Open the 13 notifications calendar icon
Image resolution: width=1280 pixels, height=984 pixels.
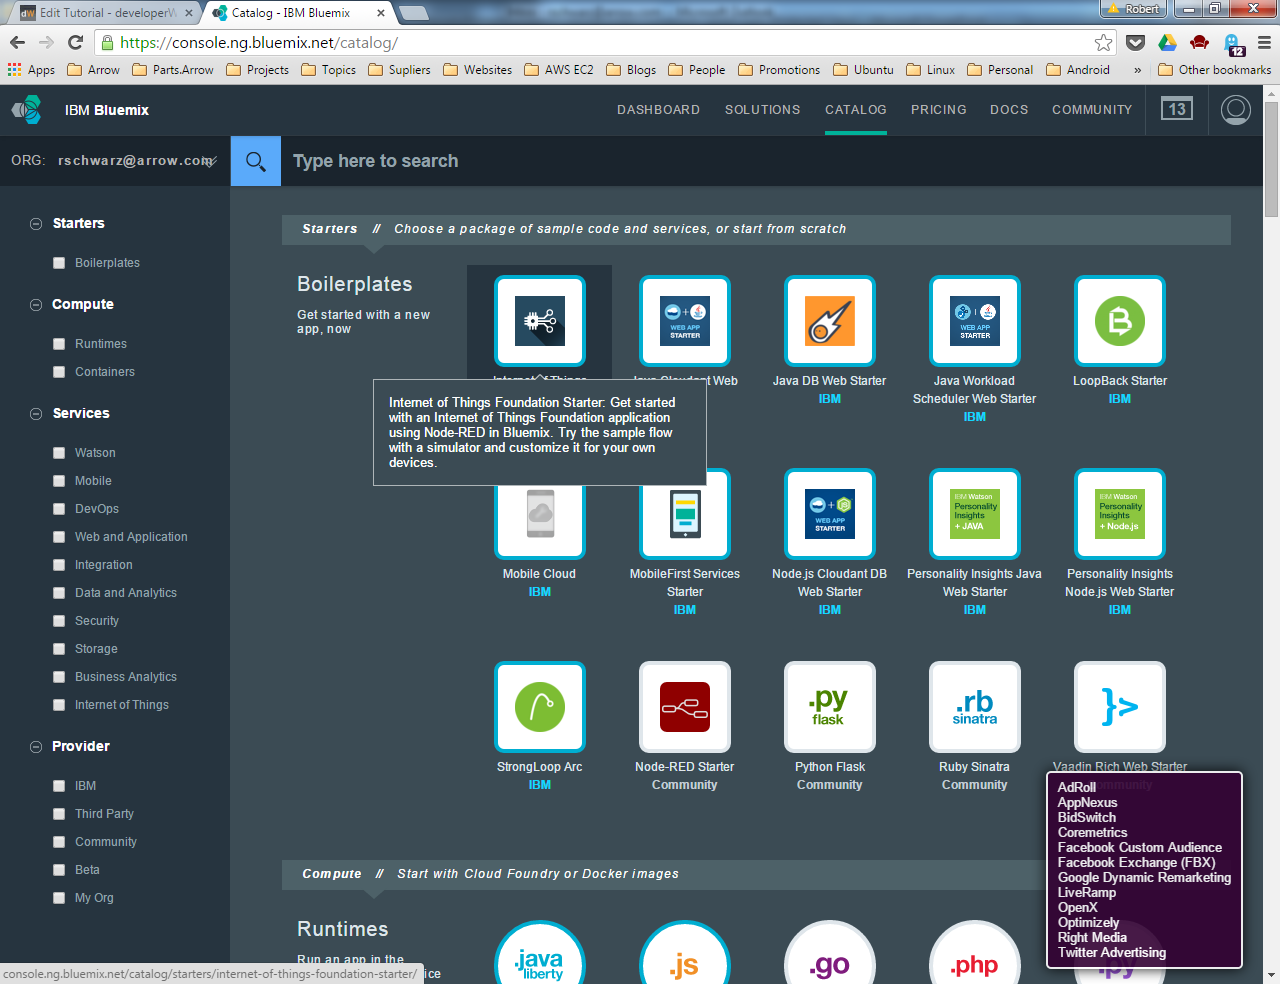point(1176,109)
